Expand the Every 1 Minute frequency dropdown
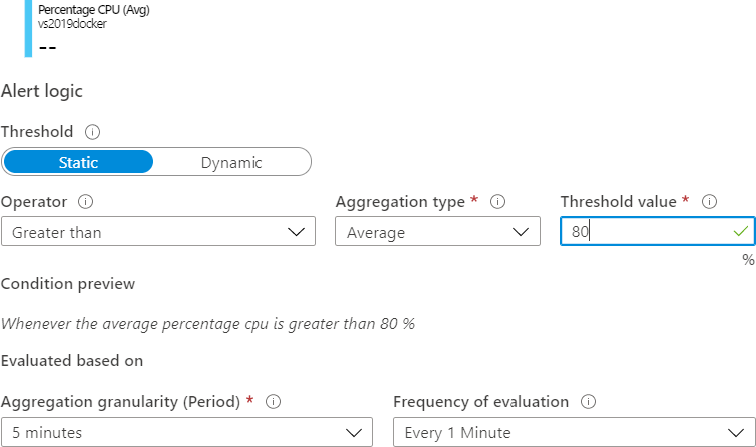Image resolution: width=756 pixels, height=447 pixels. point(574,432)
